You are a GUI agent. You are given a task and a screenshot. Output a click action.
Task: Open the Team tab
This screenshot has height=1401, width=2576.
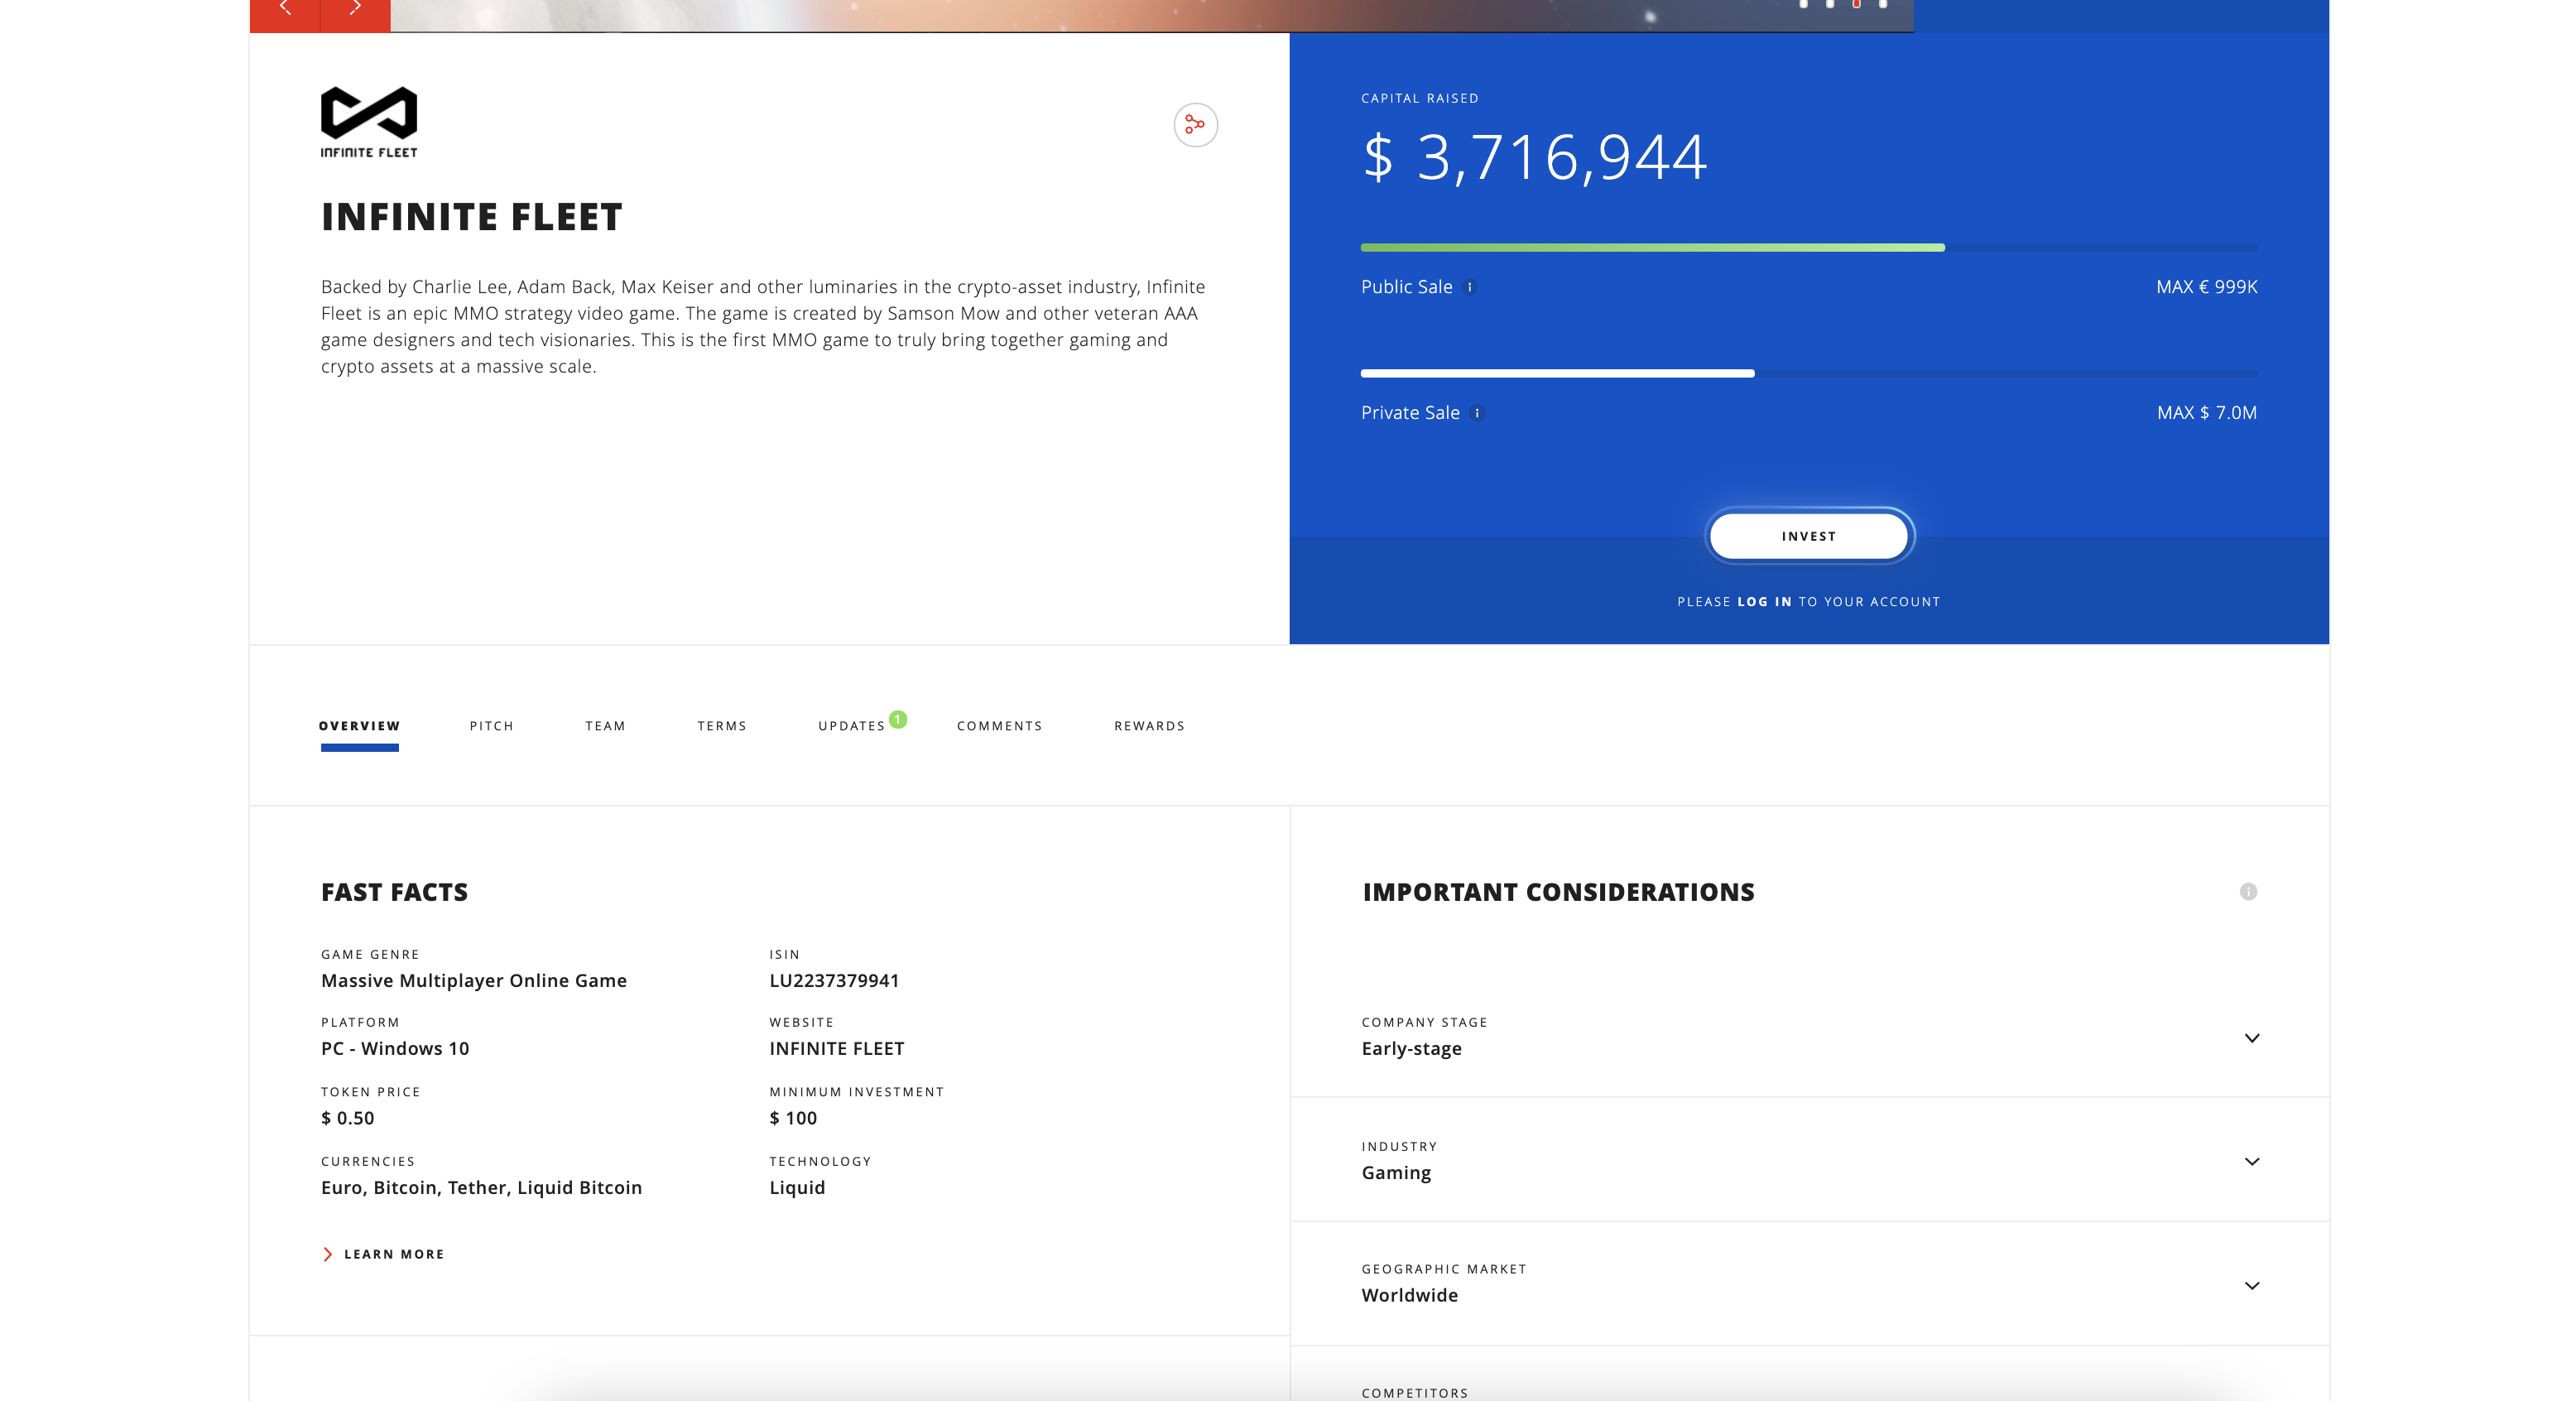click(x=606, y=726)
